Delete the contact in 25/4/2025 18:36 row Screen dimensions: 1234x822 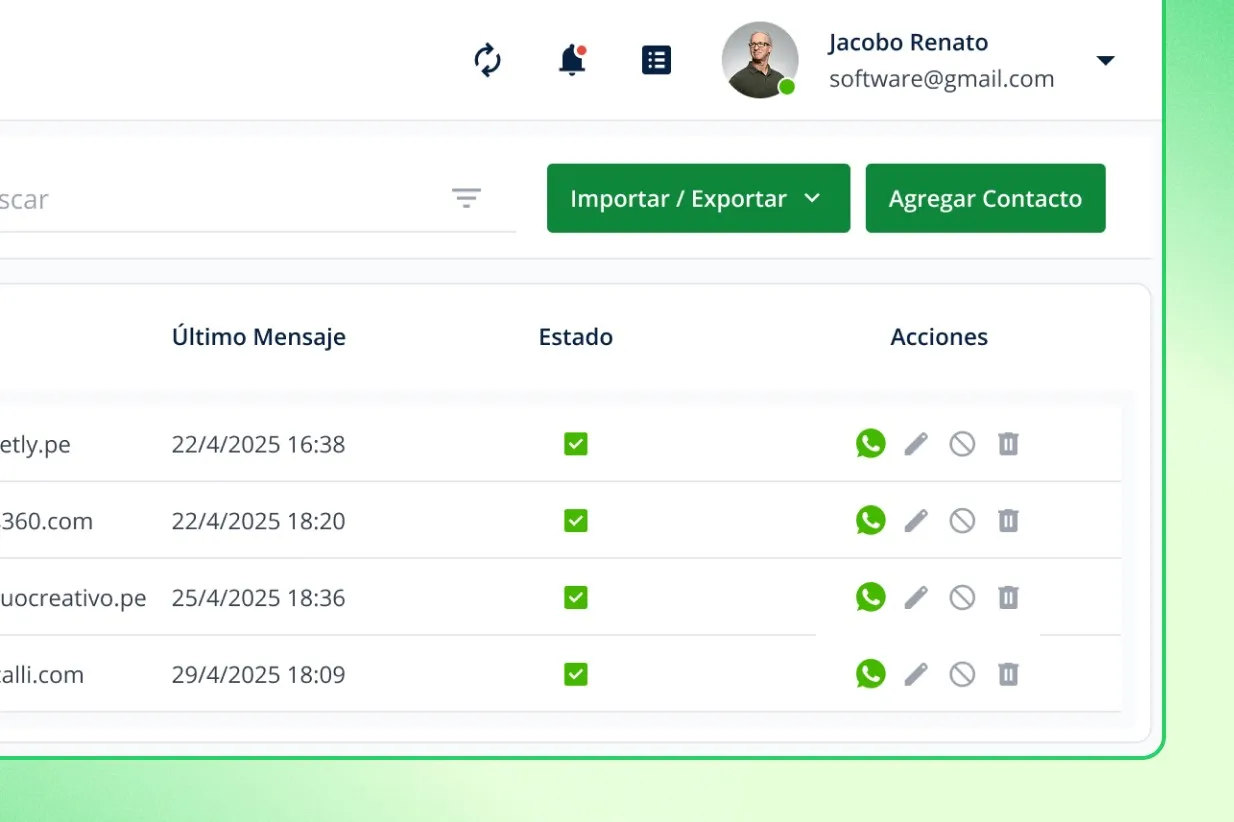pyautogui.click(x=1008, y=598)
